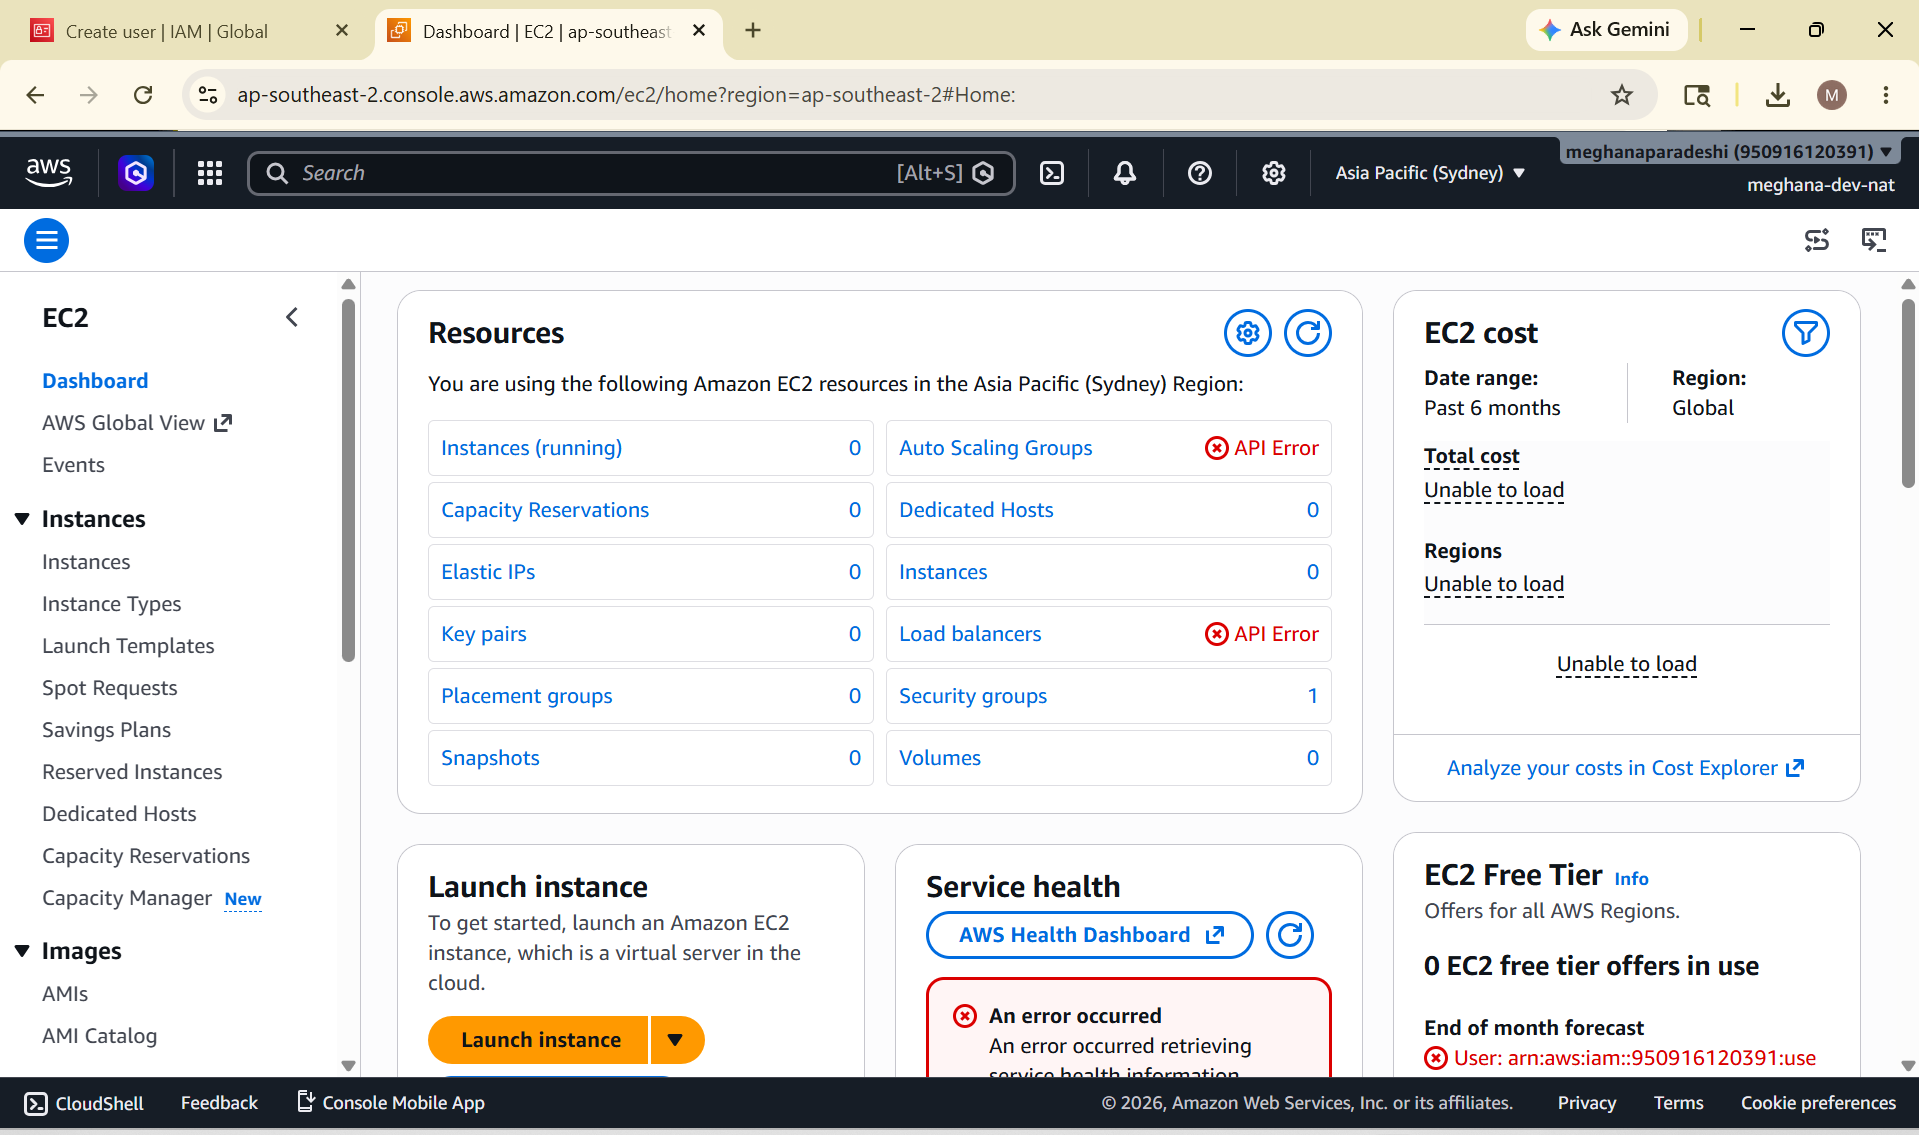Open the Services grid menu
1919x1135 pixels.
click(x=210, y=173)
